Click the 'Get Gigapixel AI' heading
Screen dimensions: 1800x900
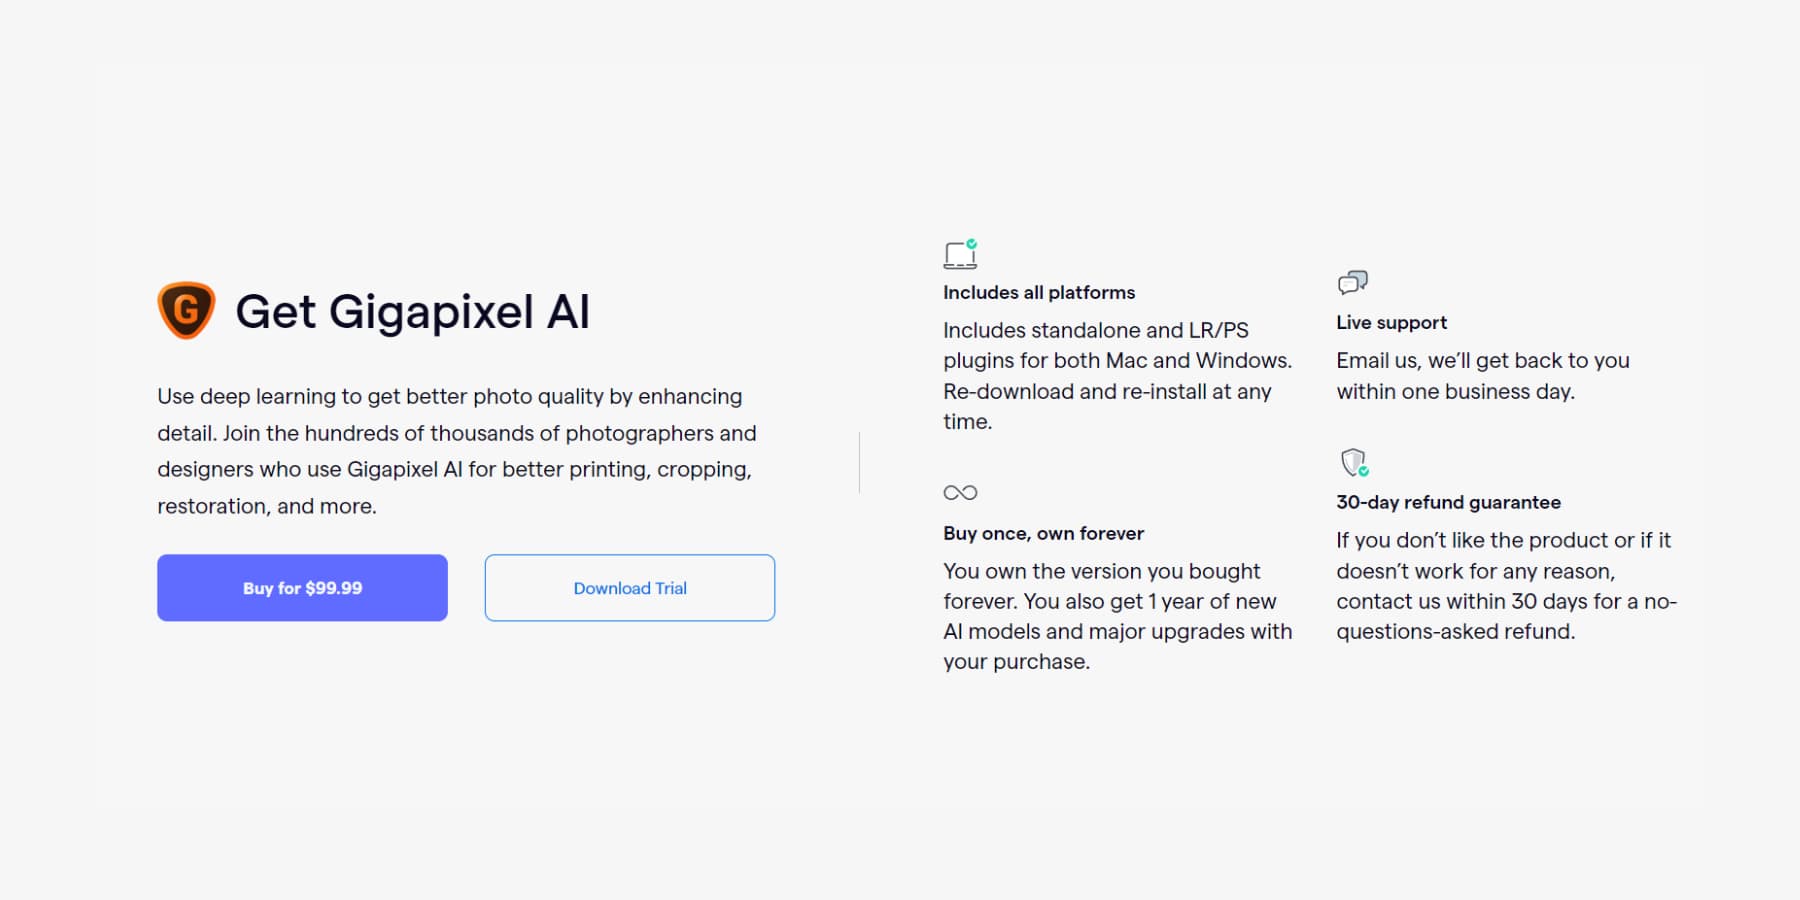click(x=413, y=312)
